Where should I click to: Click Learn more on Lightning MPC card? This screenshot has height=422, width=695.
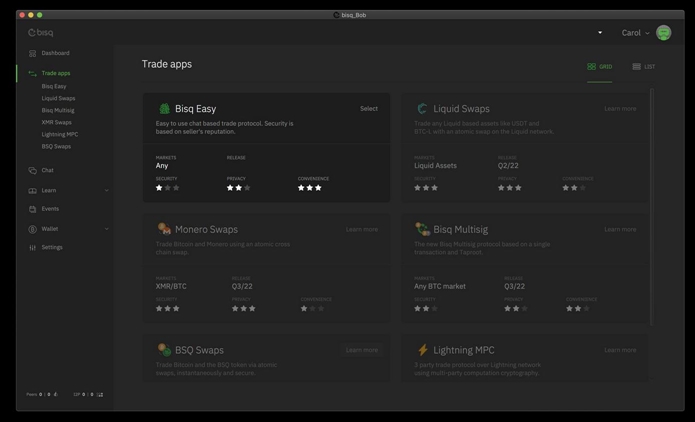pos(620,350)
